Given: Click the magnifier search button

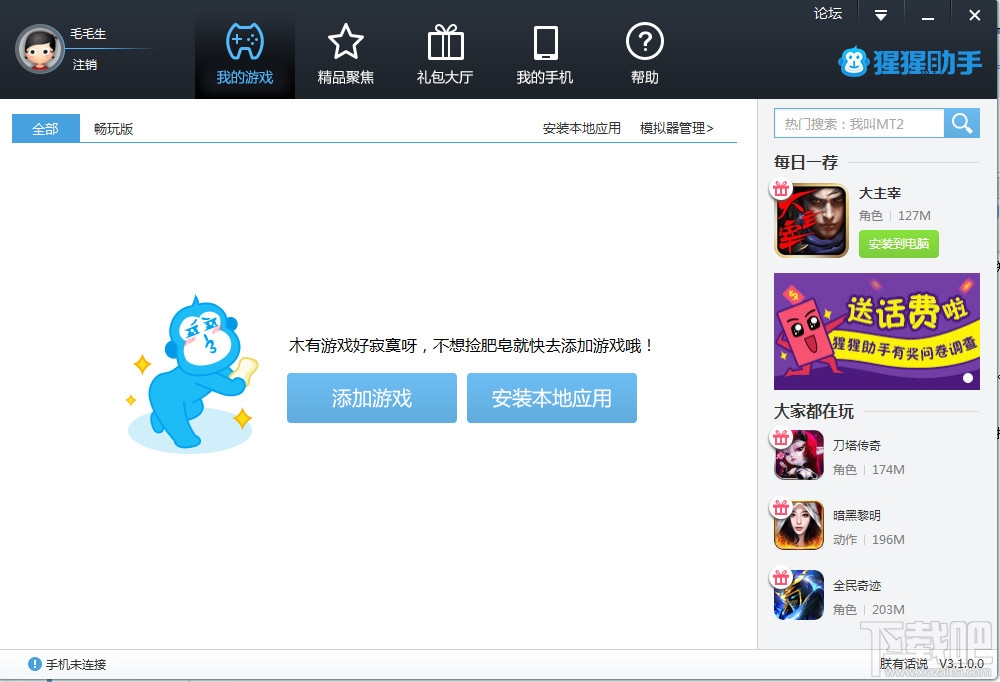Looking at the screenshot, I should pos(962,123).
